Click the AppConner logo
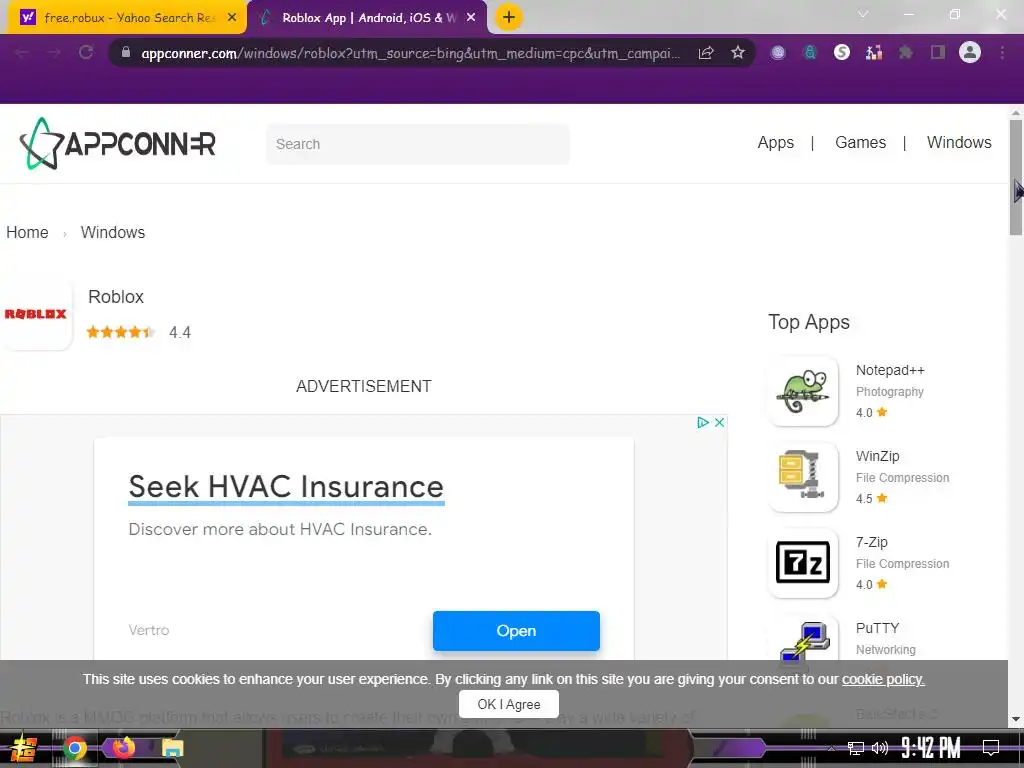 [x=118, y=143]
